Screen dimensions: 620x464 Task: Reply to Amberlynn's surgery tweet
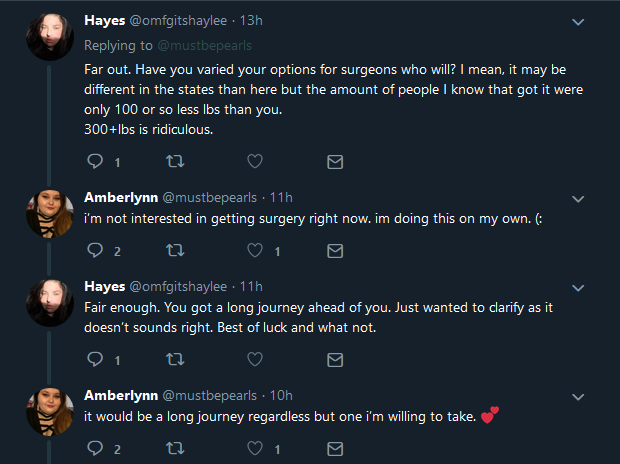coord(95,250)
